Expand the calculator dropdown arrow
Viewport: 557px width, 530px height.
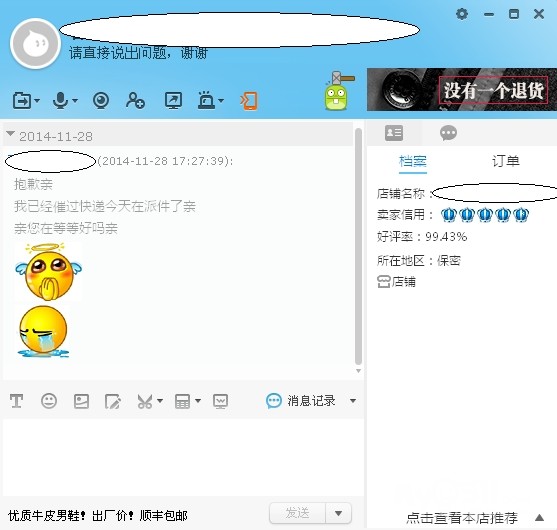click(198, 401)
